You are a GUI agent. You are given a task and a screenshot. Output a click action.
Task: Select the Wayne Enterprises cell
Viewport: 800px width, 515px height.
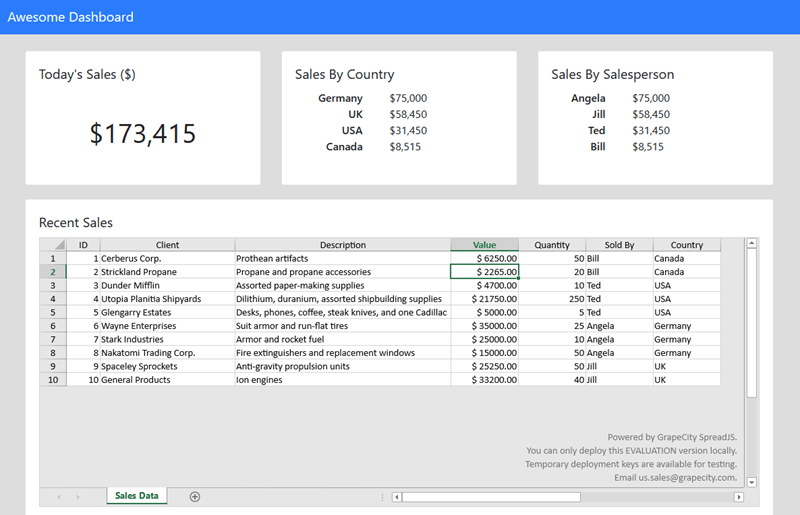tap(167, 326)
